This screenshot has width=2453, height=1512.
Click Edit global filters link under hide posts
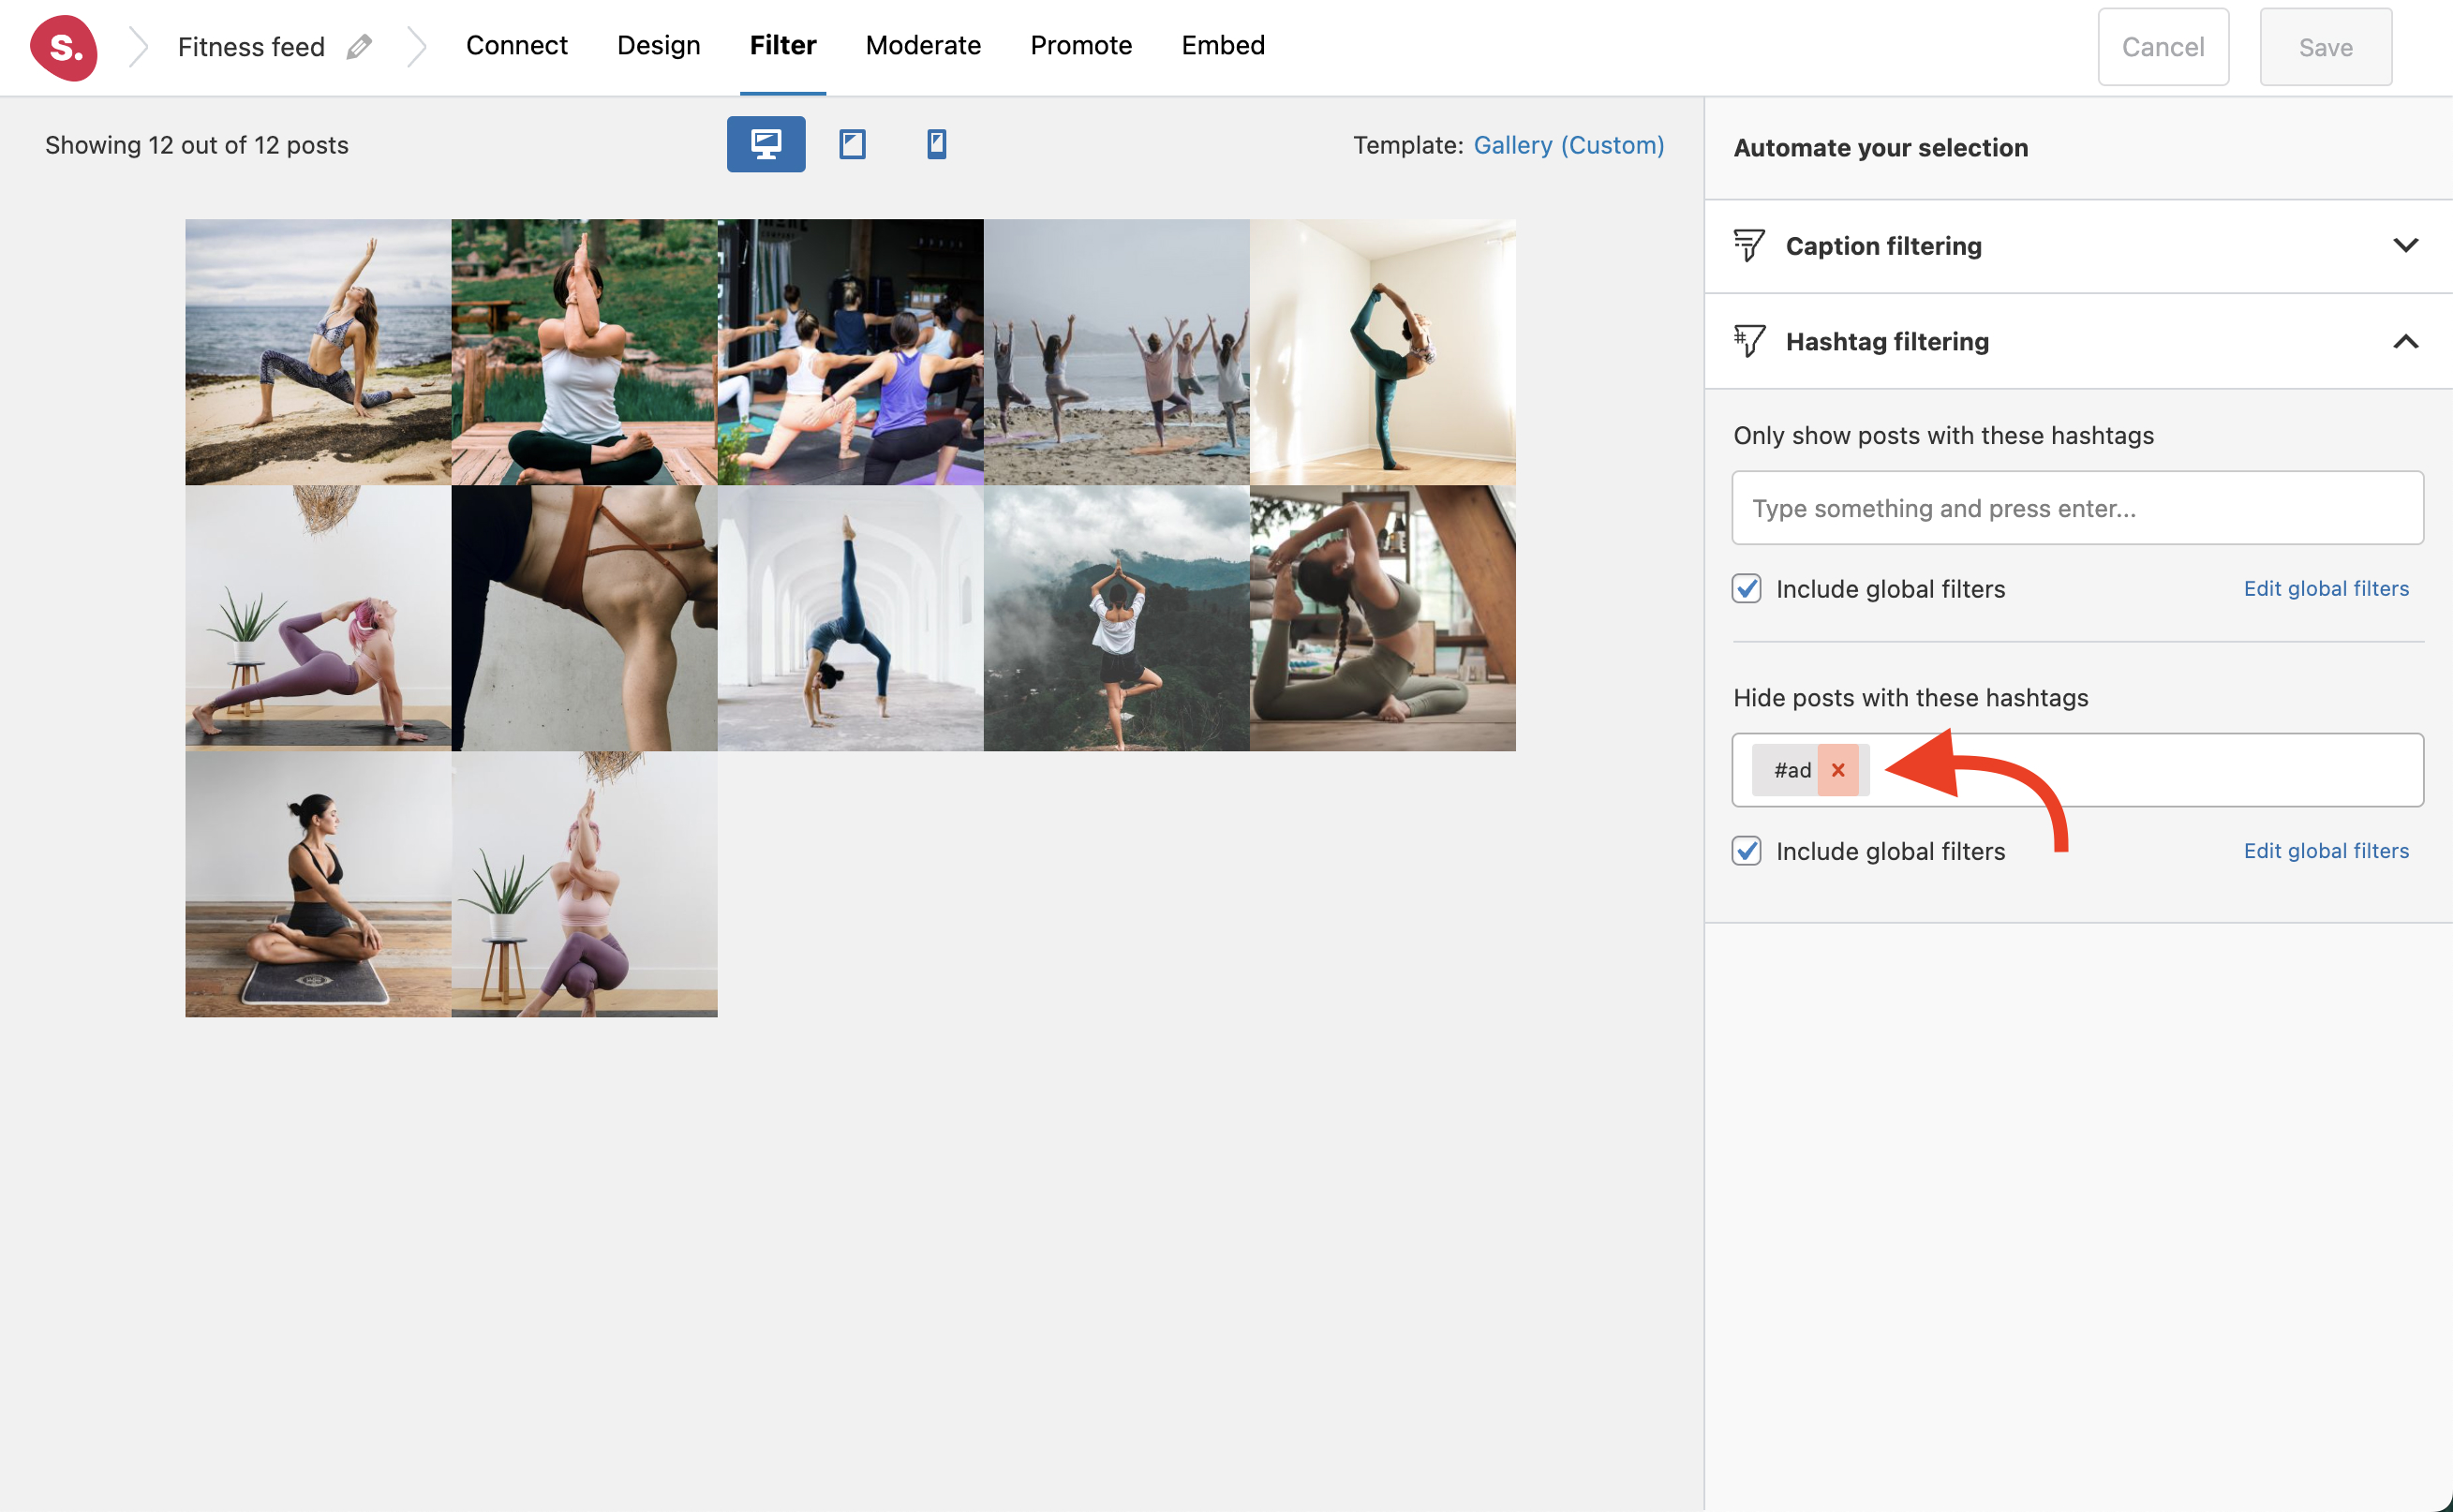click(x=2327, y=848)
